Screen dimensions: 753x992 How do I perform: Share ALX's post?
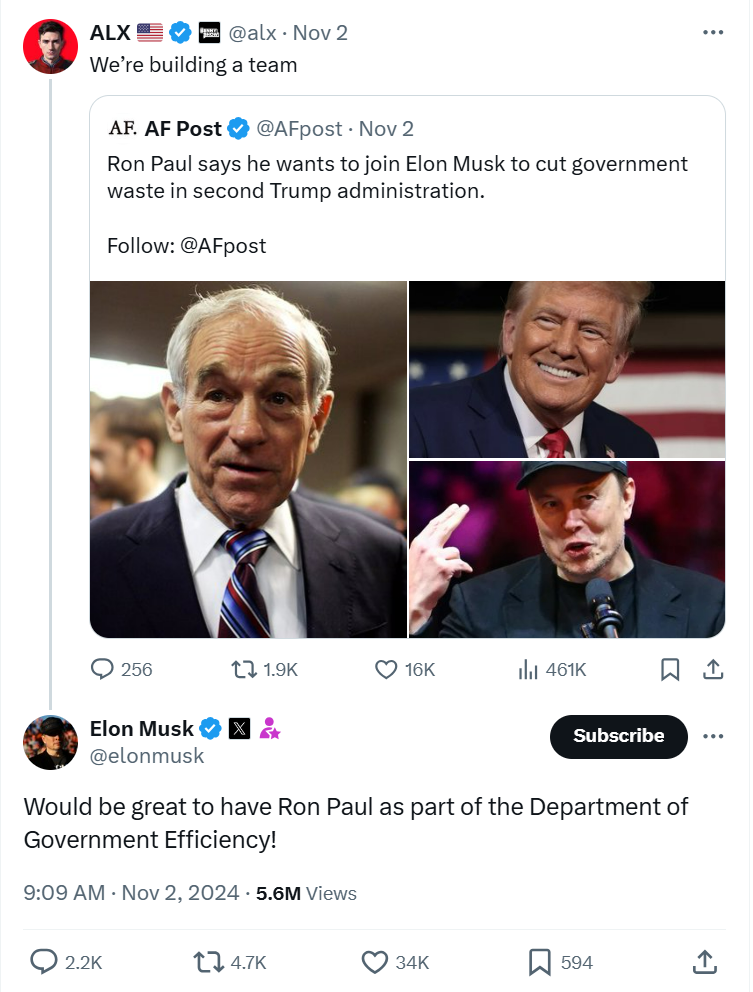click(713, 669)
